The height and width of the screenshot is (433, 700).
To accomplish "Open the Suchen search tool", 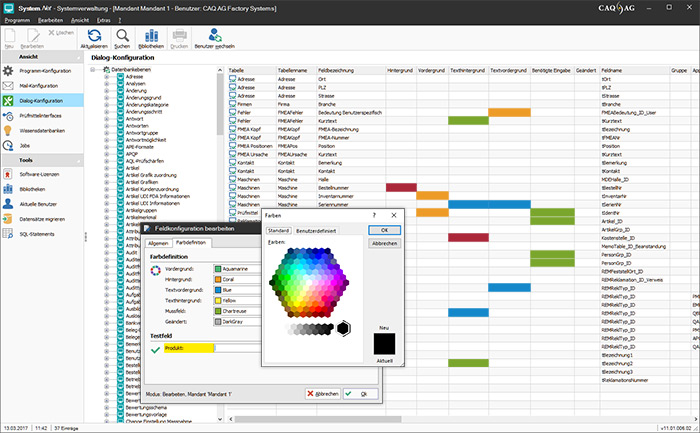I will coord(122,38).
